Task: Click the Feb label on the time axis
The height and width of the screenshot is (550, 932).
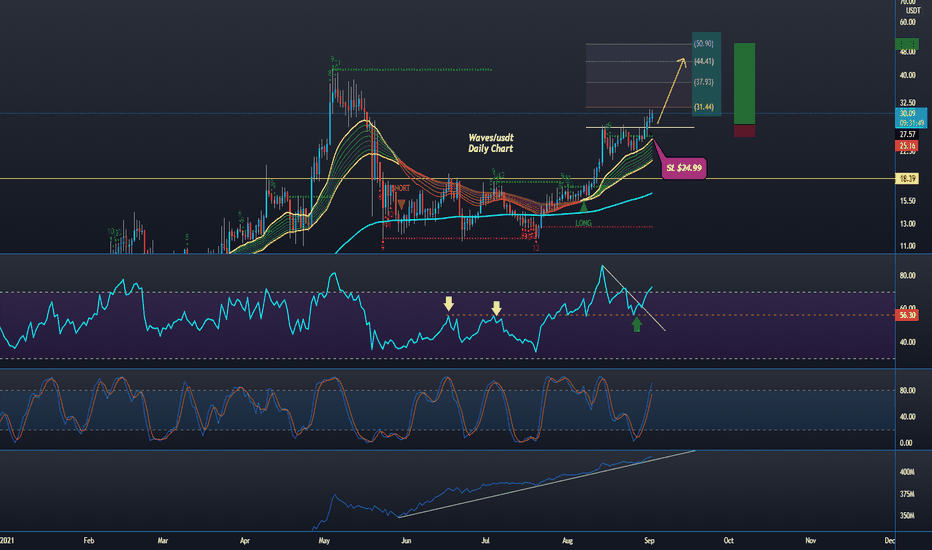Action: point(89,540)
